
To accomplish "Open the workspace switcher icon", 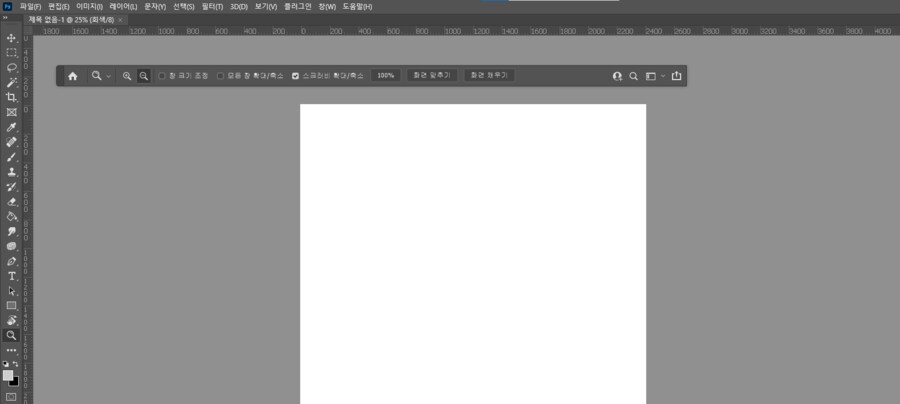I will (x=651, y=76).
